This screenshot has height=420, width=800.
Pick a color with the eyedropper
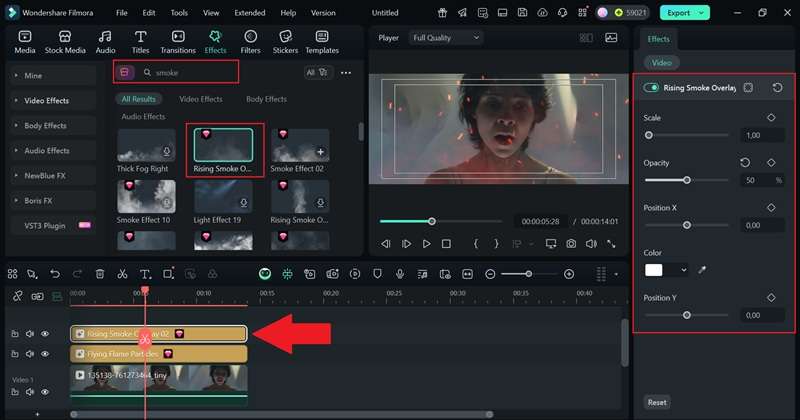point(702,270)
